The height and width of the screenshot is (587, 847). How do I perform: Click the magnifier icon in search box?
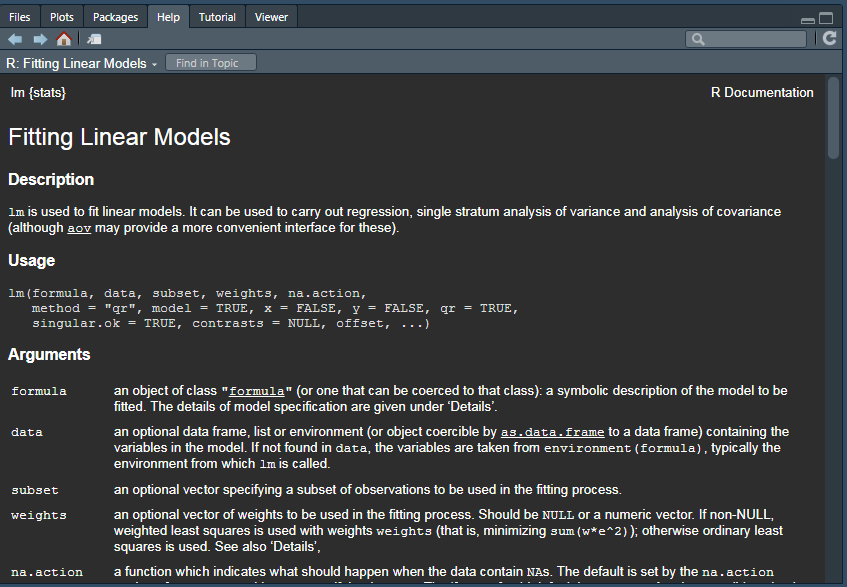(697, 39)
